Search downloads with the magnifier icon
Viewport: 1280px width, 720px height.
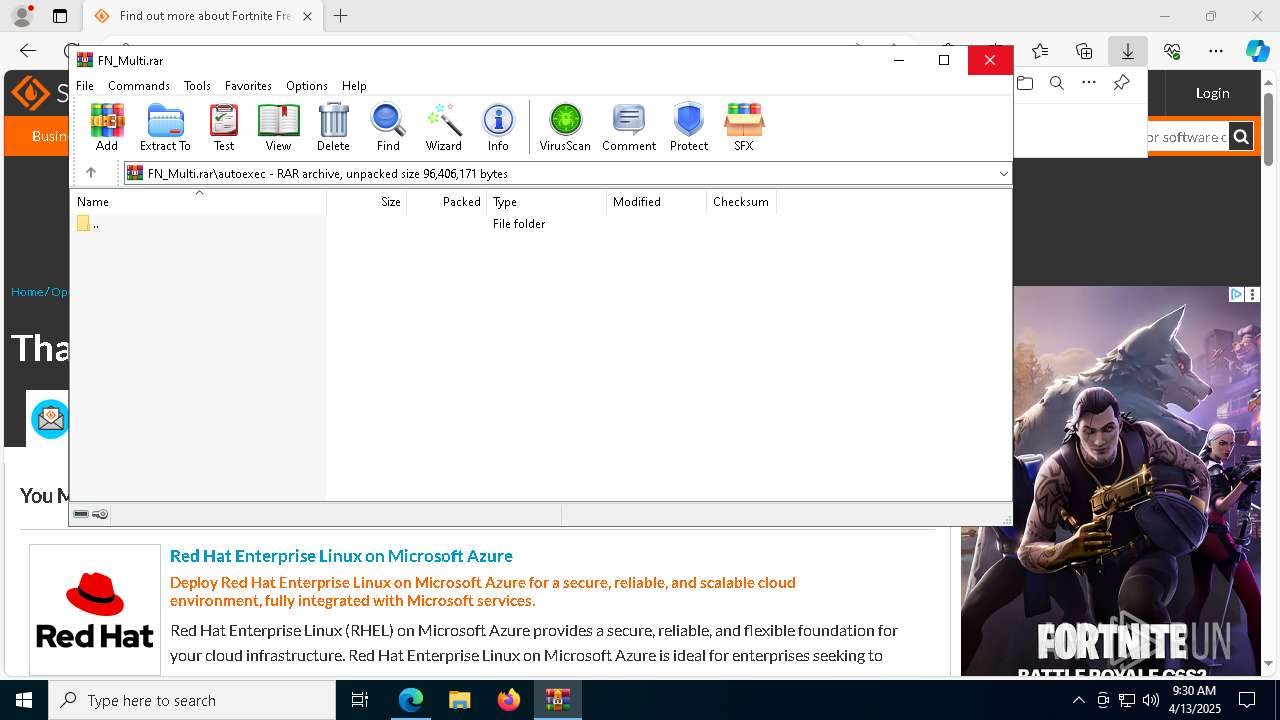coord(1057,83)
